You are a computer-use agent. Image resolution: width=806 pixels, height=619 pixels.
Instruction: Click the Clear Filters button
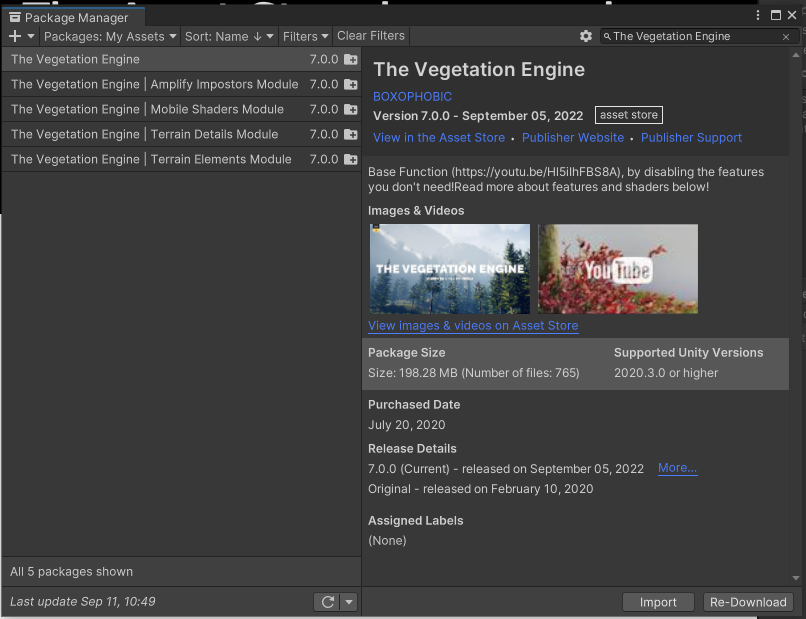coord(371,36)
